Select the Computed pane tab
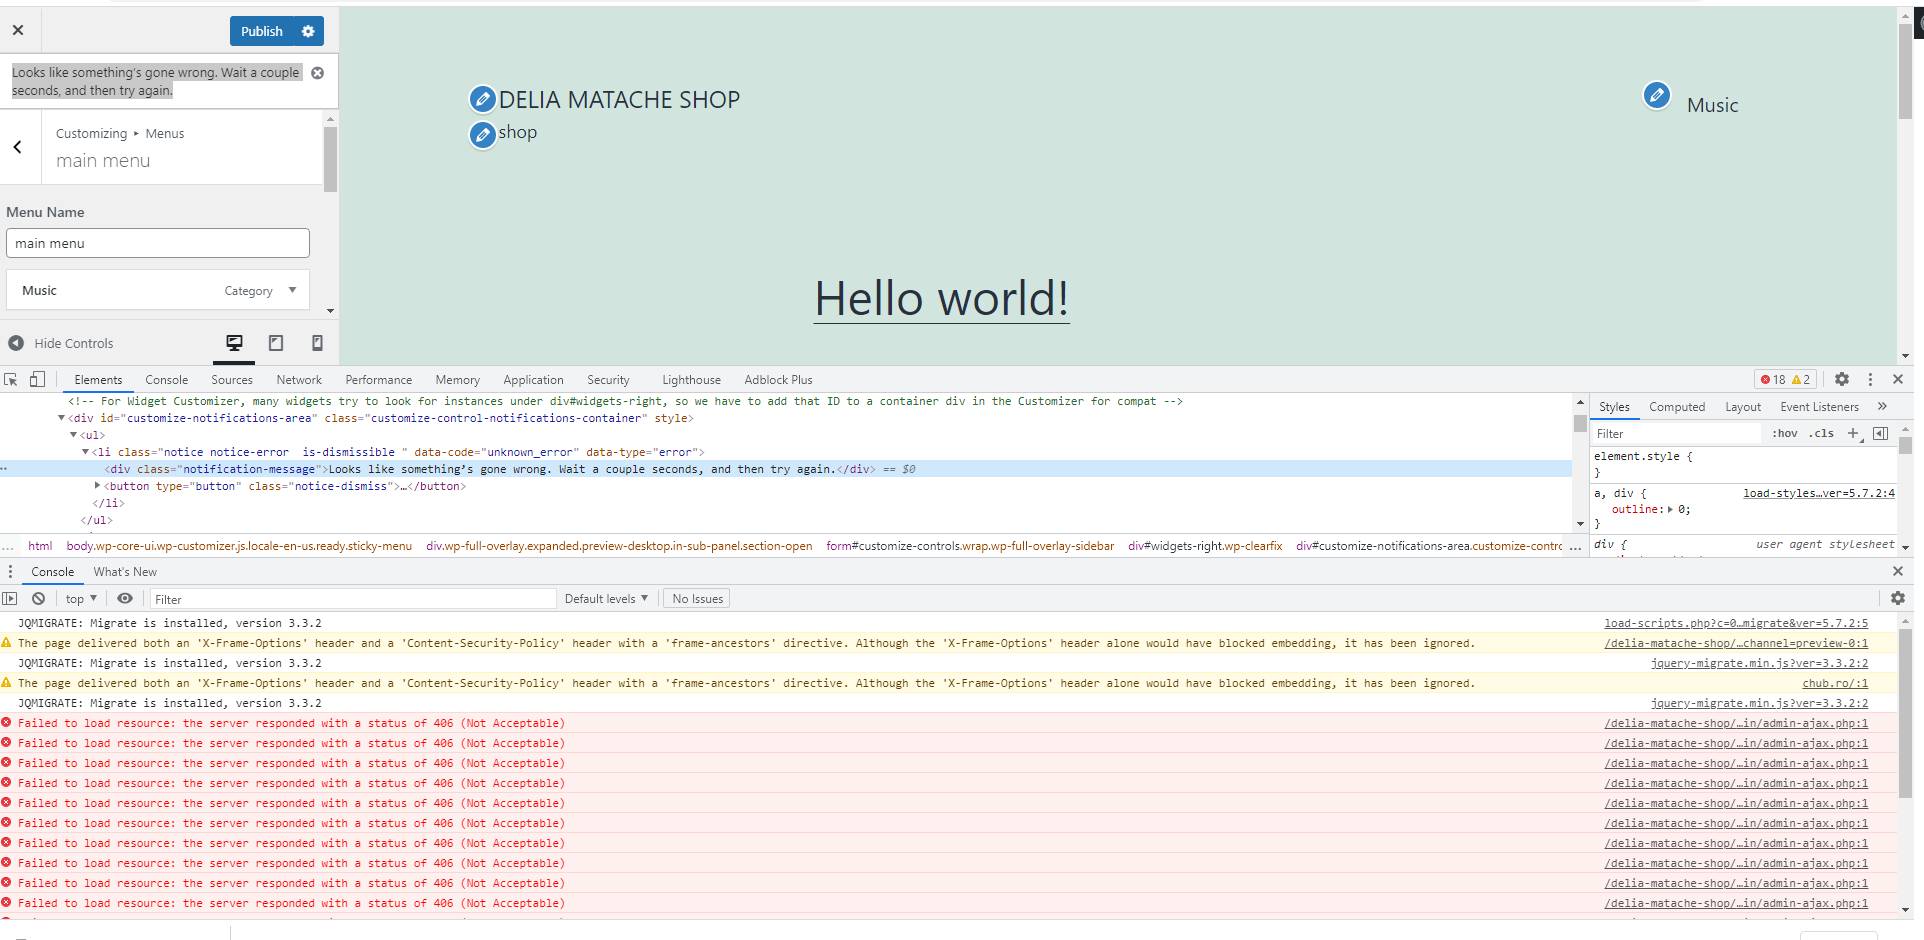The height and width of the screenshot is (940, 1924). 1677,407
